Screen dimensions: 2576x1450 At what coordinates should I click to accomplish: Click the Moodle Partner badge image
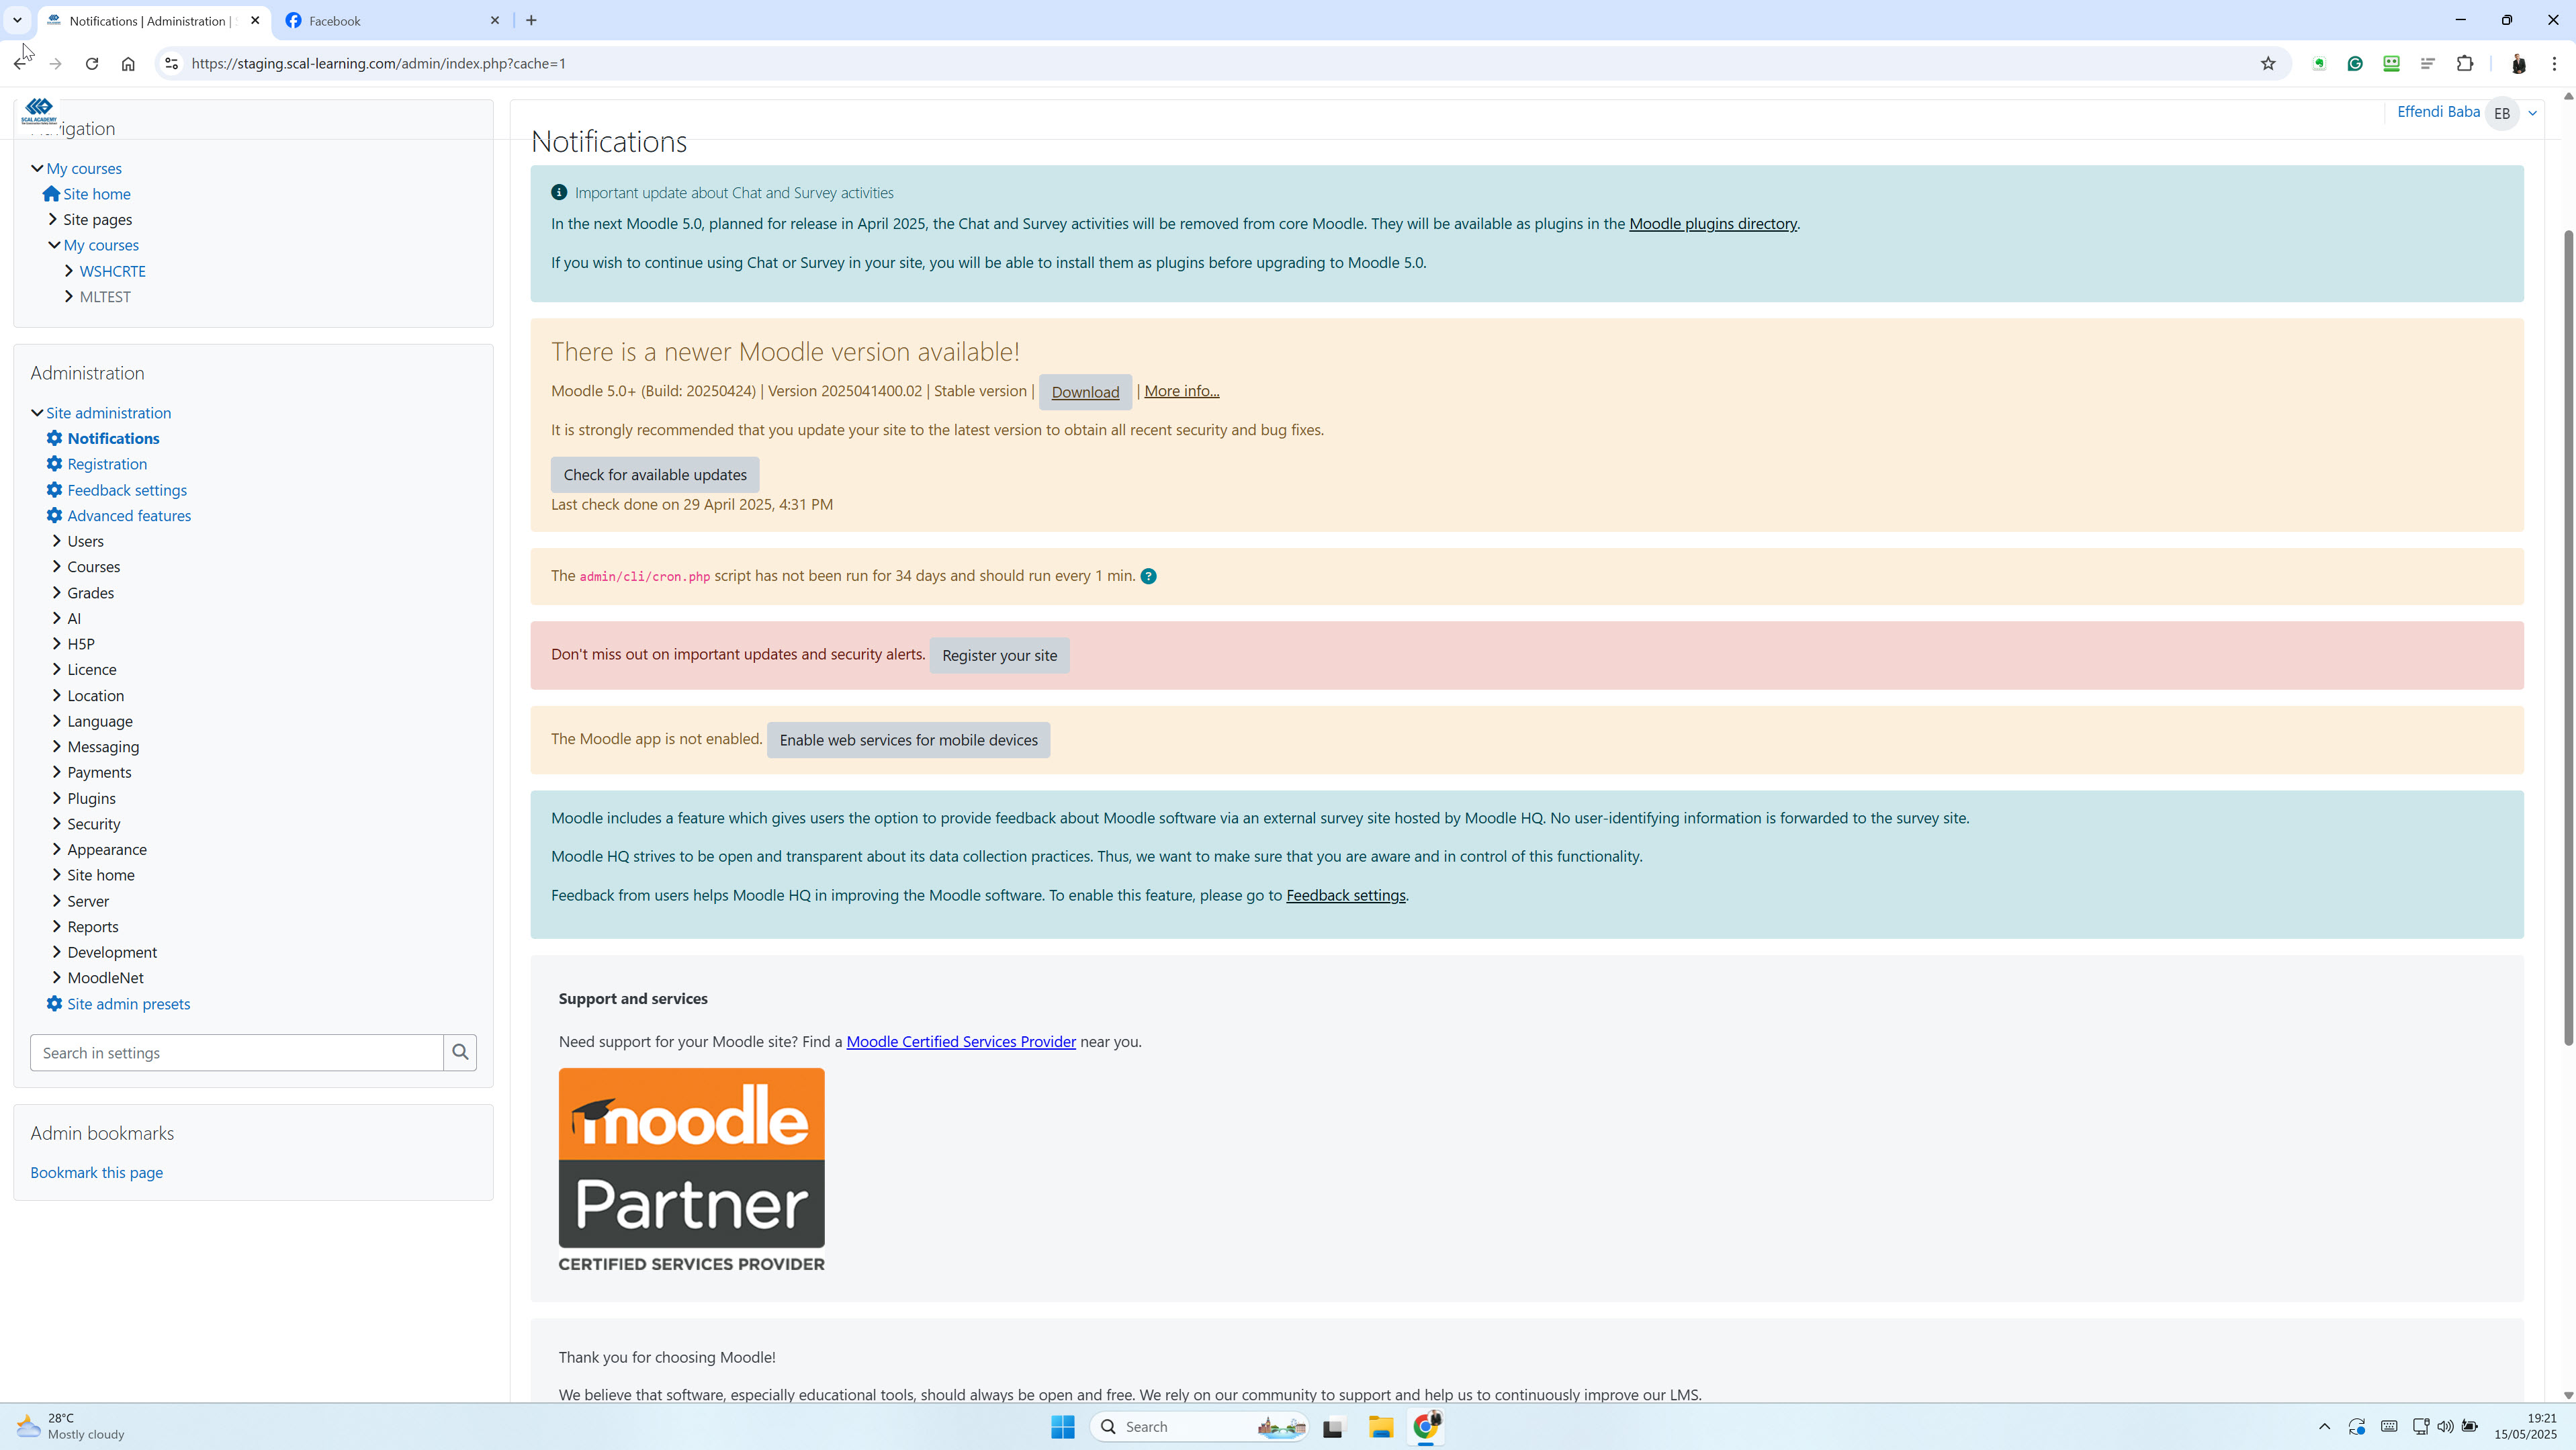click(691, 1170)
